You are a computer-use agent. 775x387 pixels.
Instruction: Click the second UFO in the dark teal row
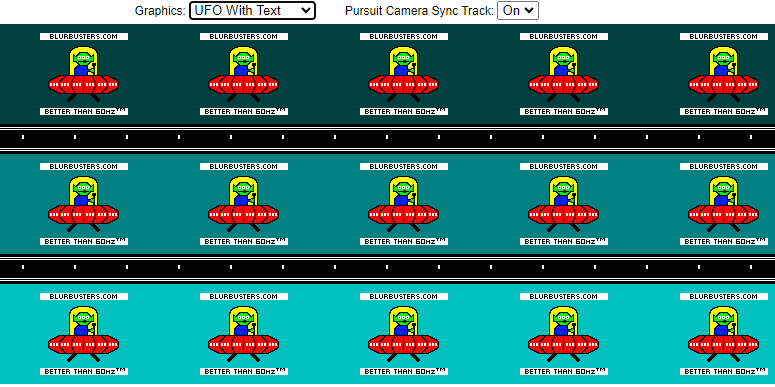click(x=244, y=74)
